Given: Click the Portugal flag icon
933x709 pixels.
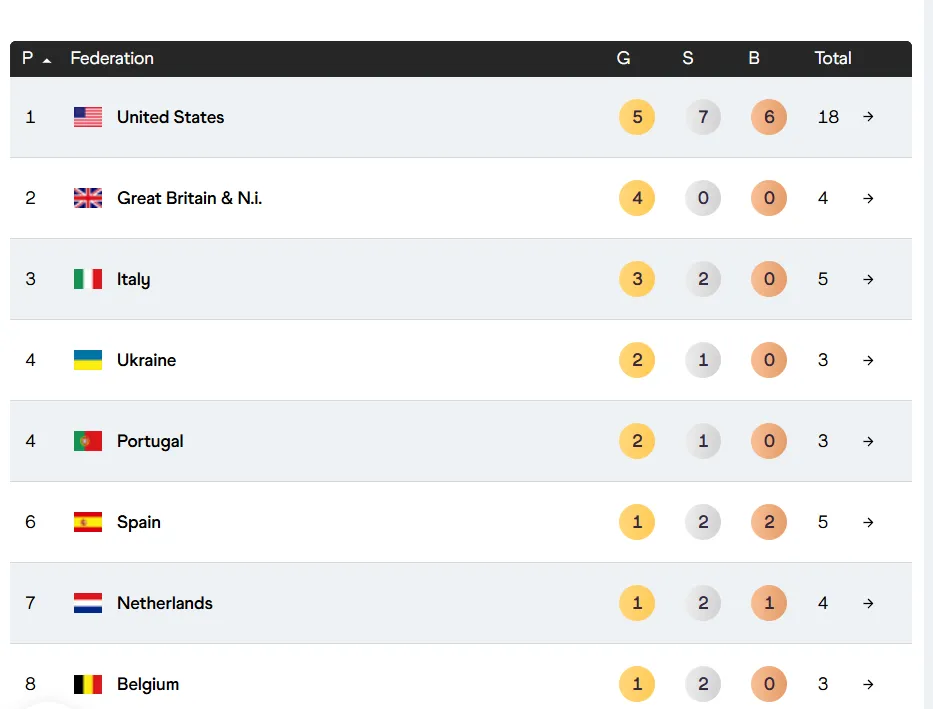Looking at the screenshot, I should (x=88, y=441).
